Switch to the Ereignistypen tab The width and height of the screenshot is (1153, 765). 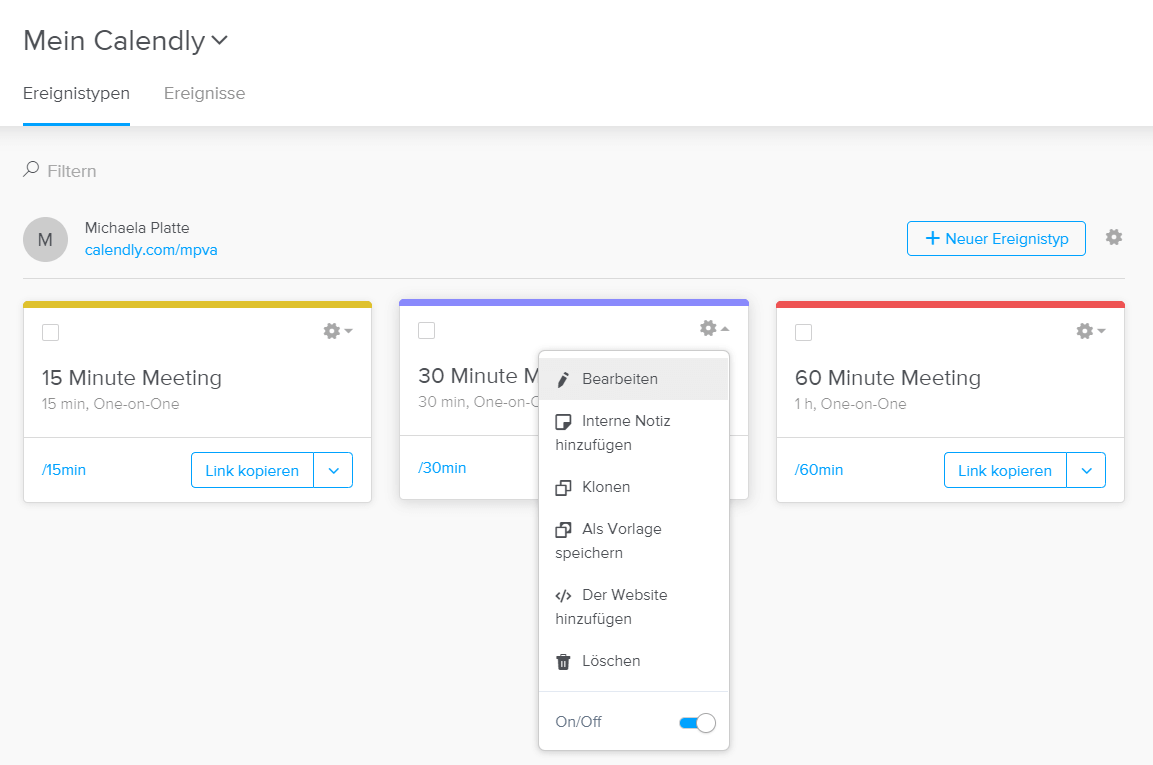click(x=76, y=93)
